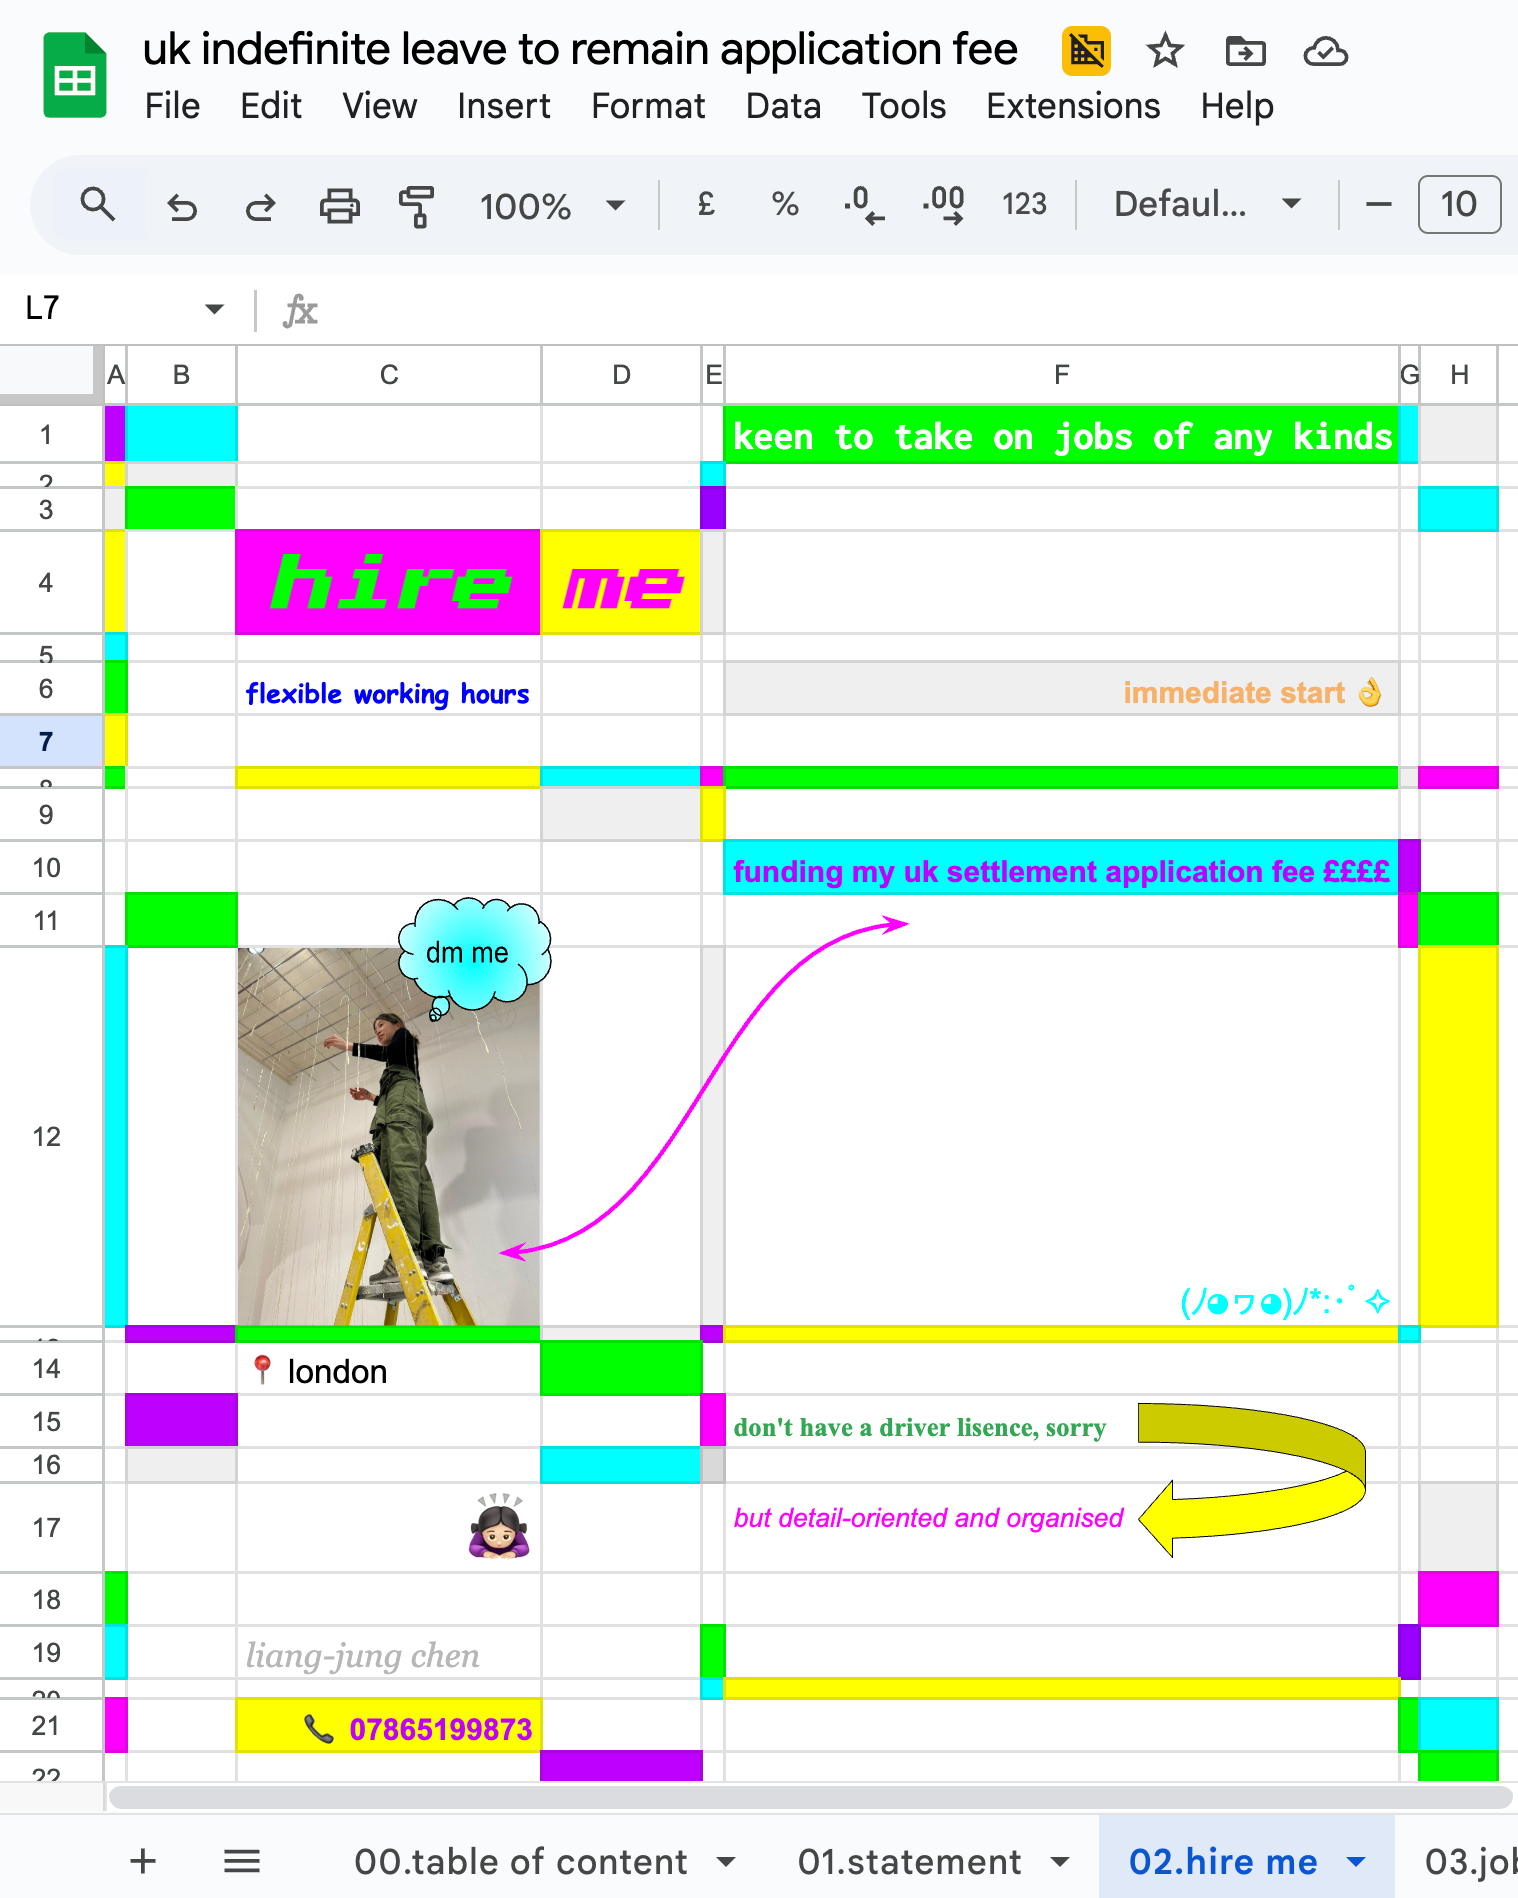Viewport: 1518px width, 1898px height.
Task: Apply percent format to cells
Action: [785, 205]
